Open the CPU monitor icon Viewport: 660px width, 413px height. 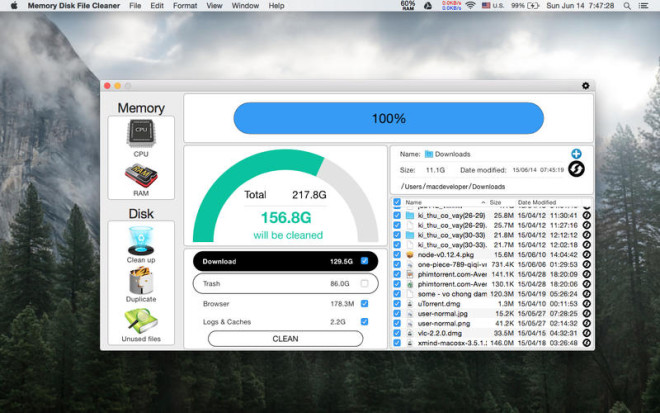click(x=141, y=133)
